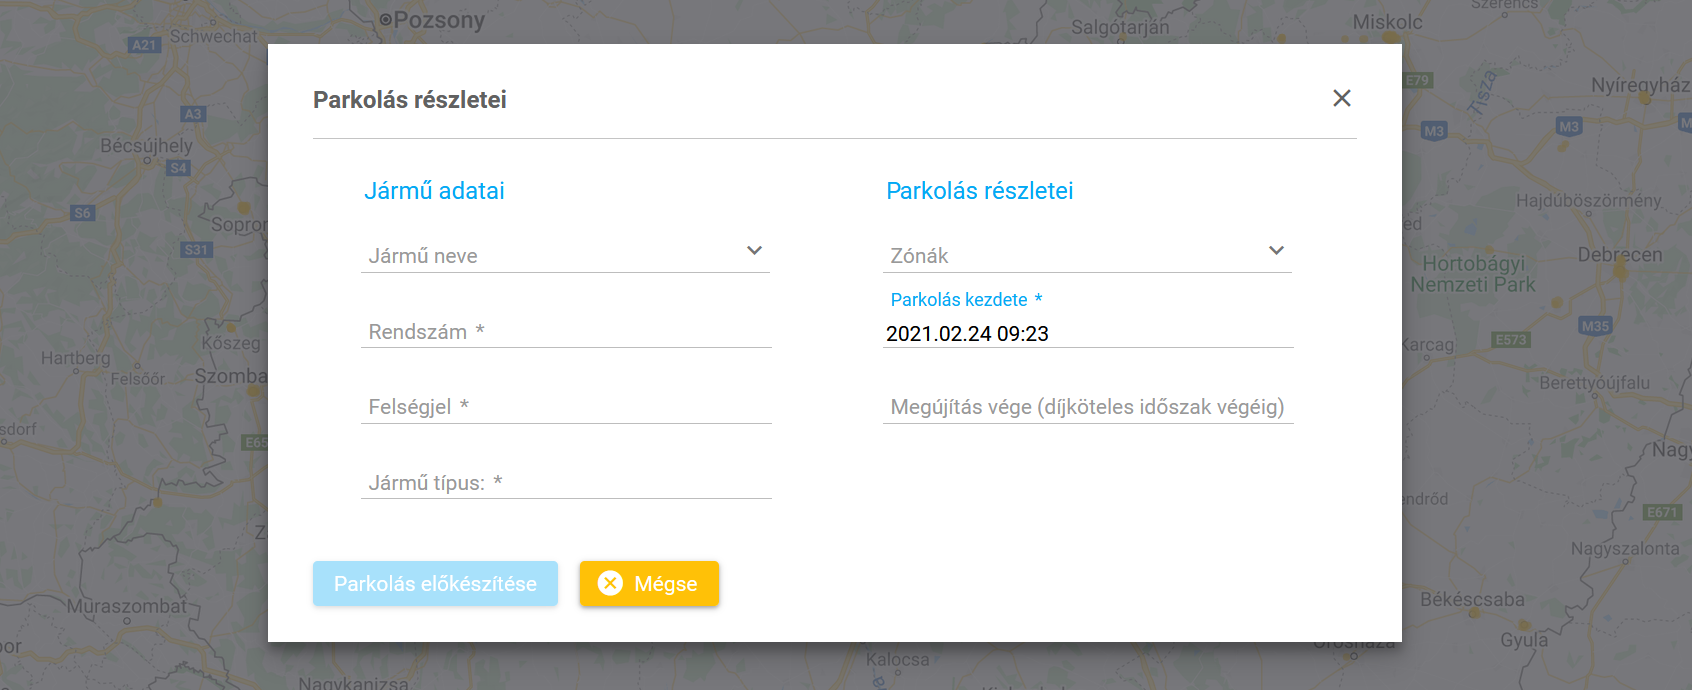Select the Jármű neve combo box field
1692x690 pixels.
(550, 256)
